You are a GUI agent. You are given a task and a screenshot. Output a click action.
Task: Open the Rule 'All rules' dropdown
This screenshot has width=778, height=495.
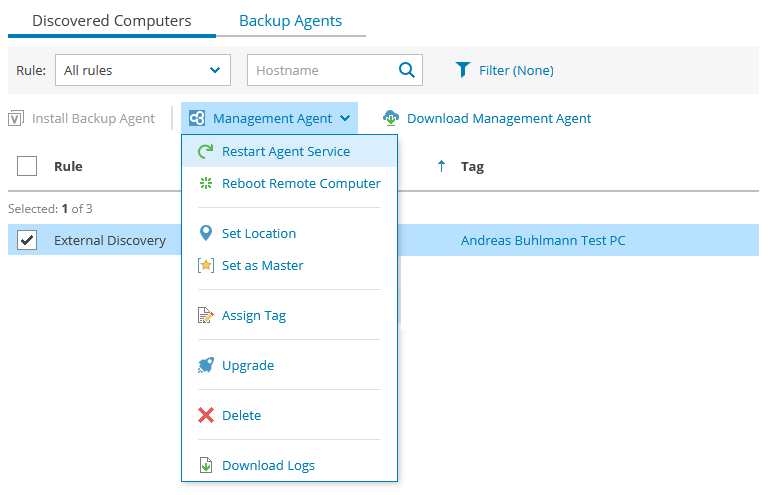[143, 70]
